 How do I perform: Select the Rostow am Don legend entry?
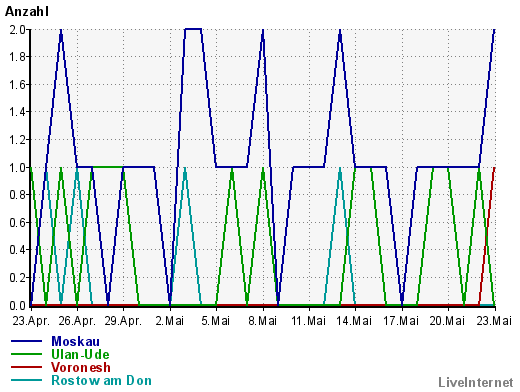tap(101, 380)
